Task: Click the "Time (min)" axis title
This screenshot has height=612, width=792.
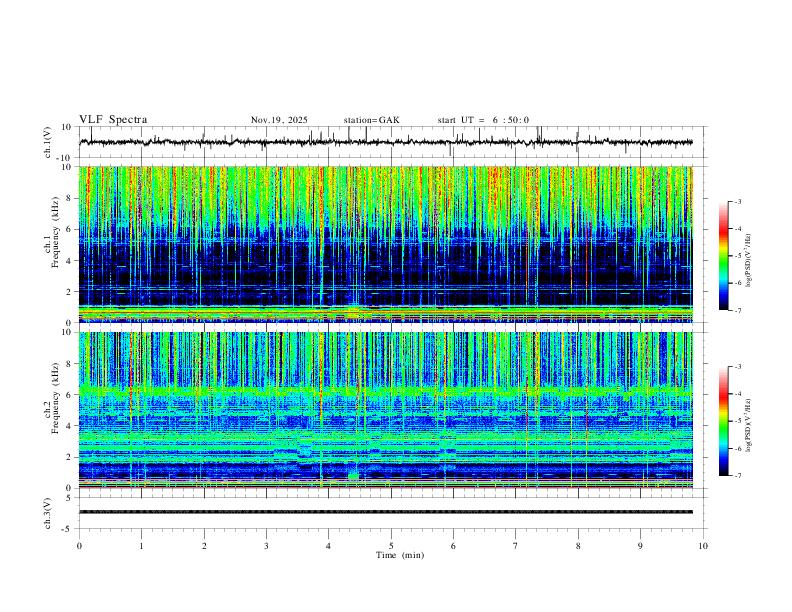Action: (x=400, y=555)
